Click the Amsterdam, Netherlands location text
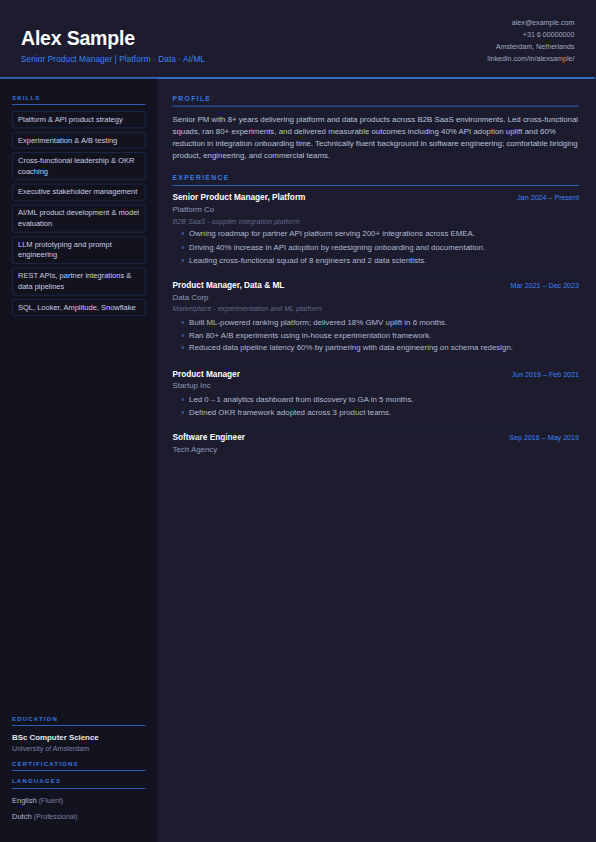The width and height of the screenshot is (596, 842). point(535,47)
